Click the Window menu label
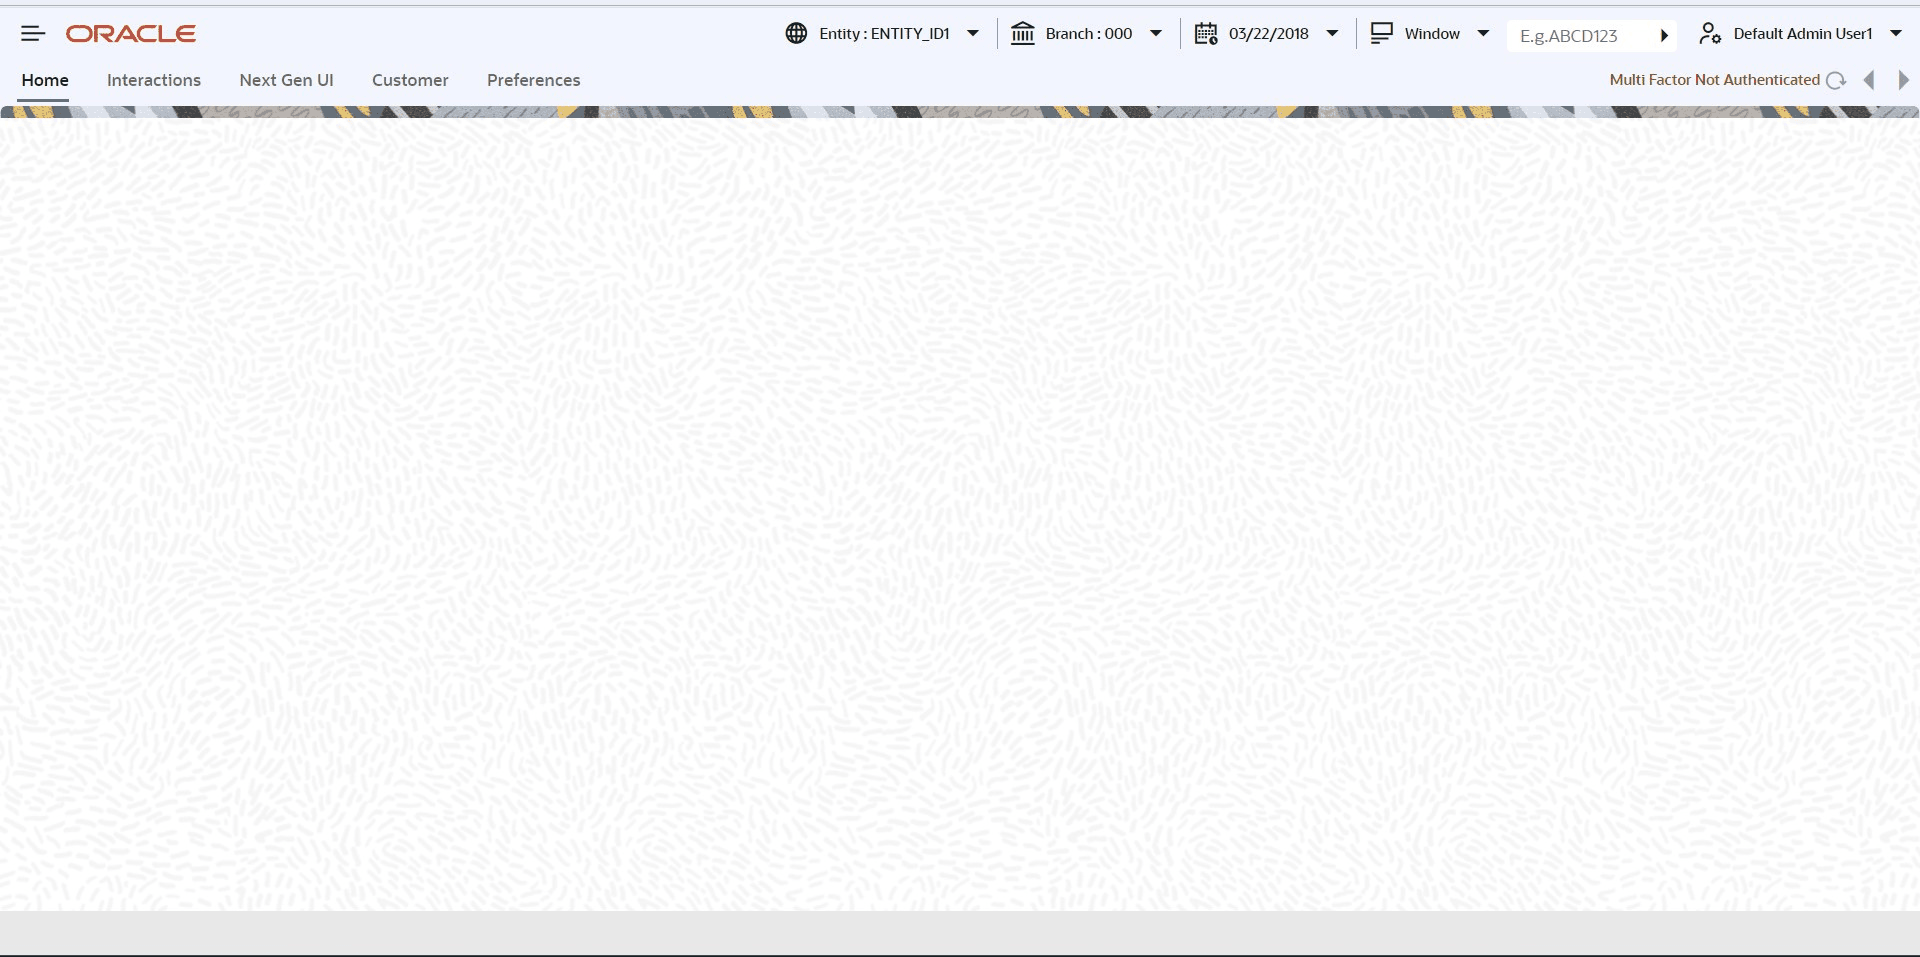Image resolution: width=1920 pixels, height=957 pixels. click(x=1432, y=34)
